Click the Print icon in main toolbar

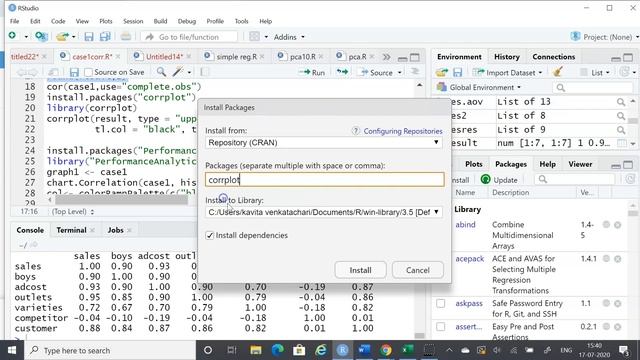[126, 37]
